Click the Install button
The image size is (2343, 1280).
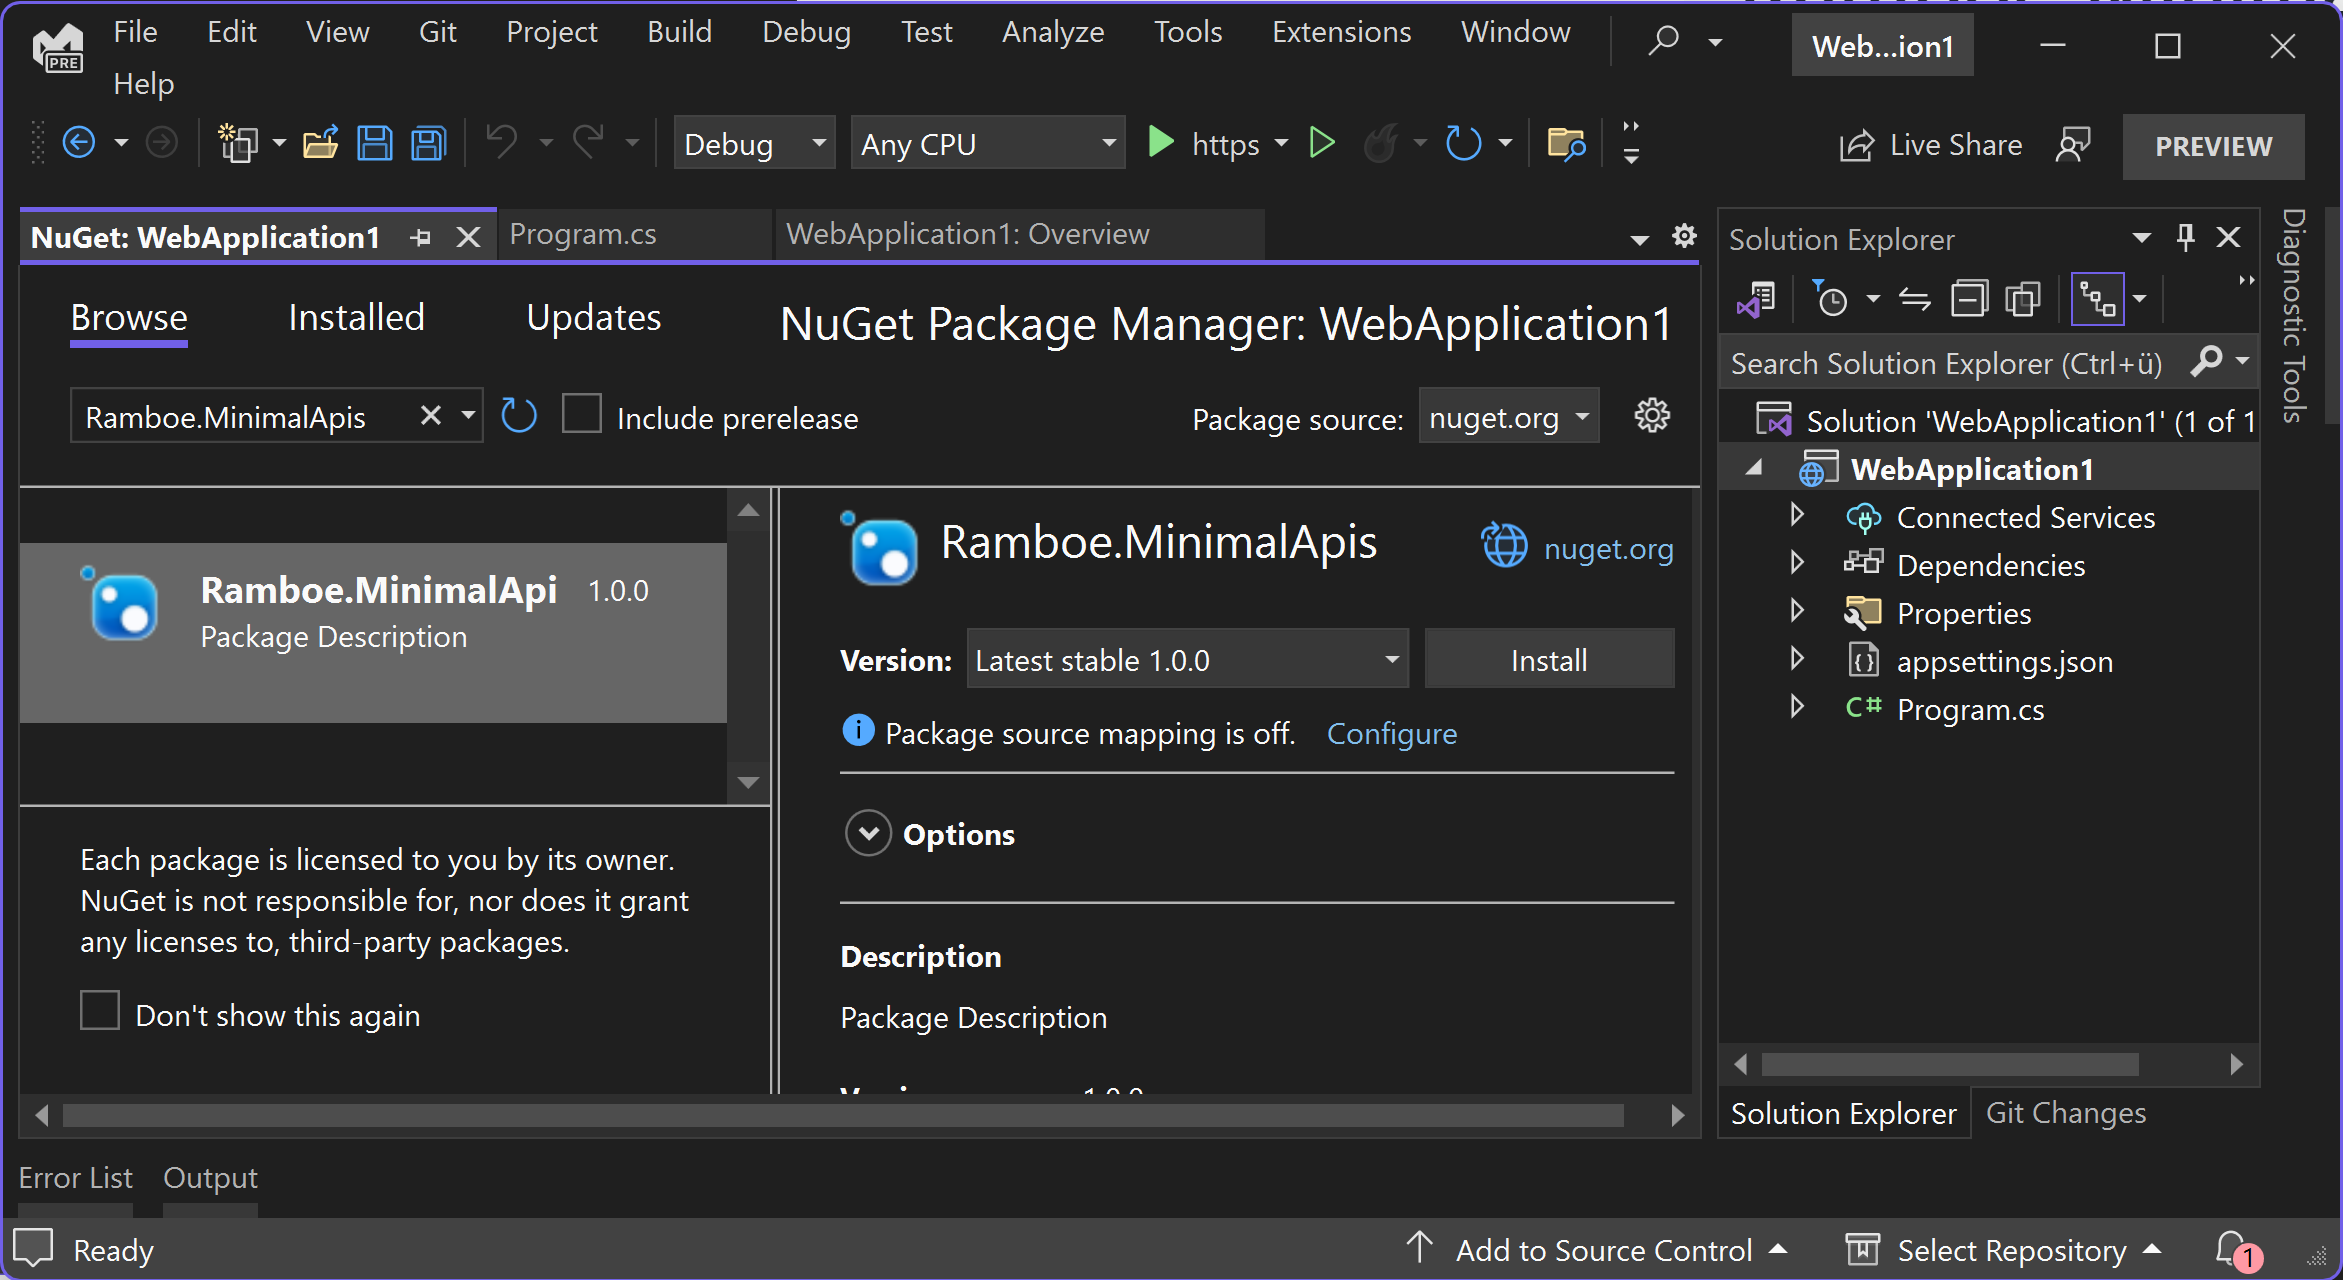click(x=1548, y=660)
